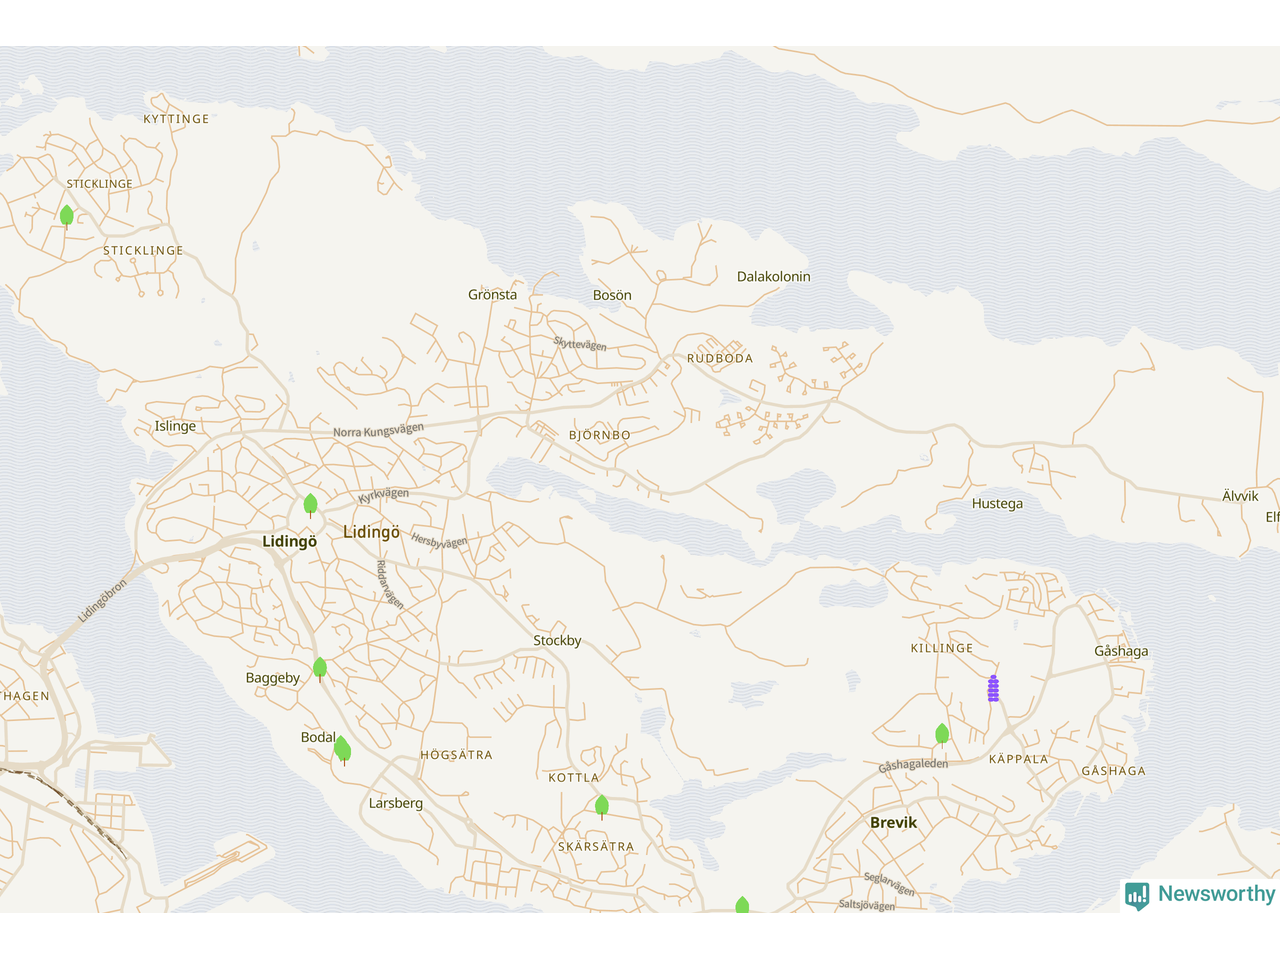Screen dimensions: 1280x960
Task: Select the Bodal place label
Action: (318, 737)
